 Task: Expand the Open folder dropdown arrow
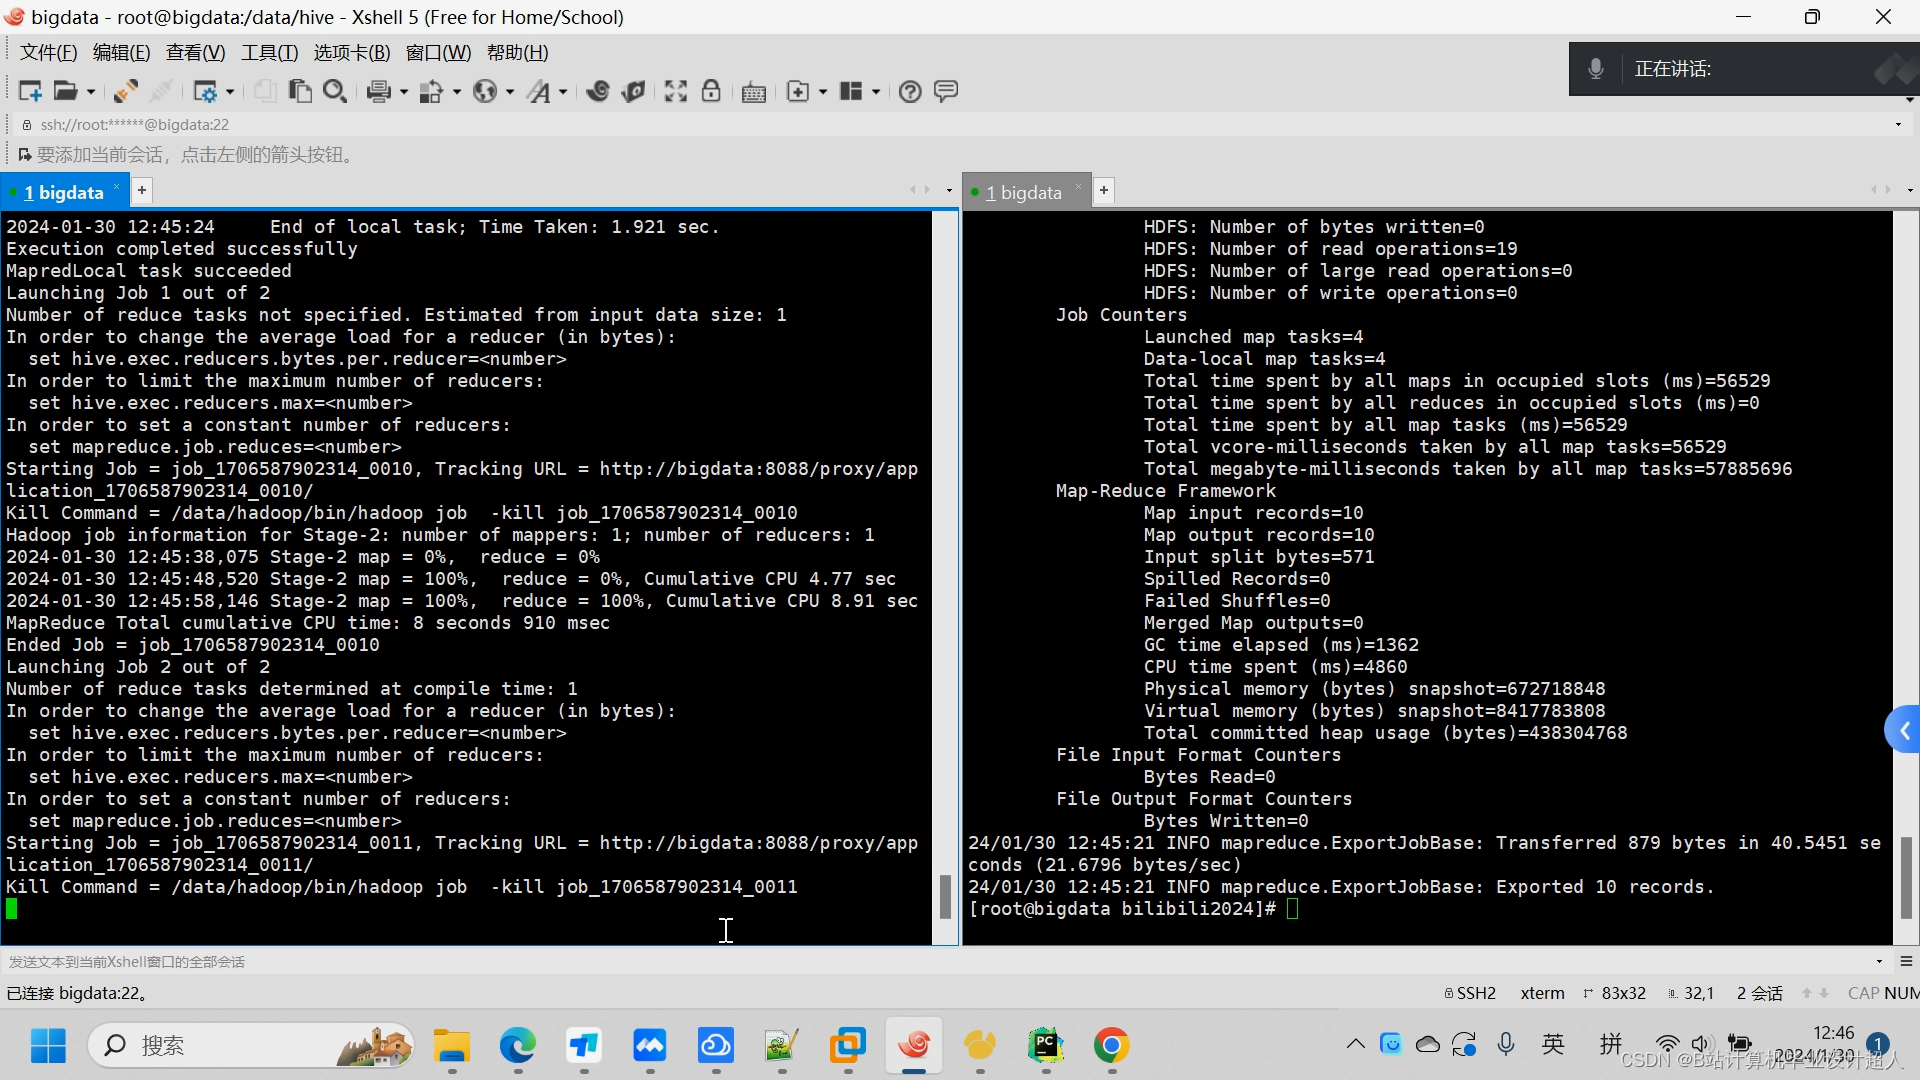(x=91, y=92)
